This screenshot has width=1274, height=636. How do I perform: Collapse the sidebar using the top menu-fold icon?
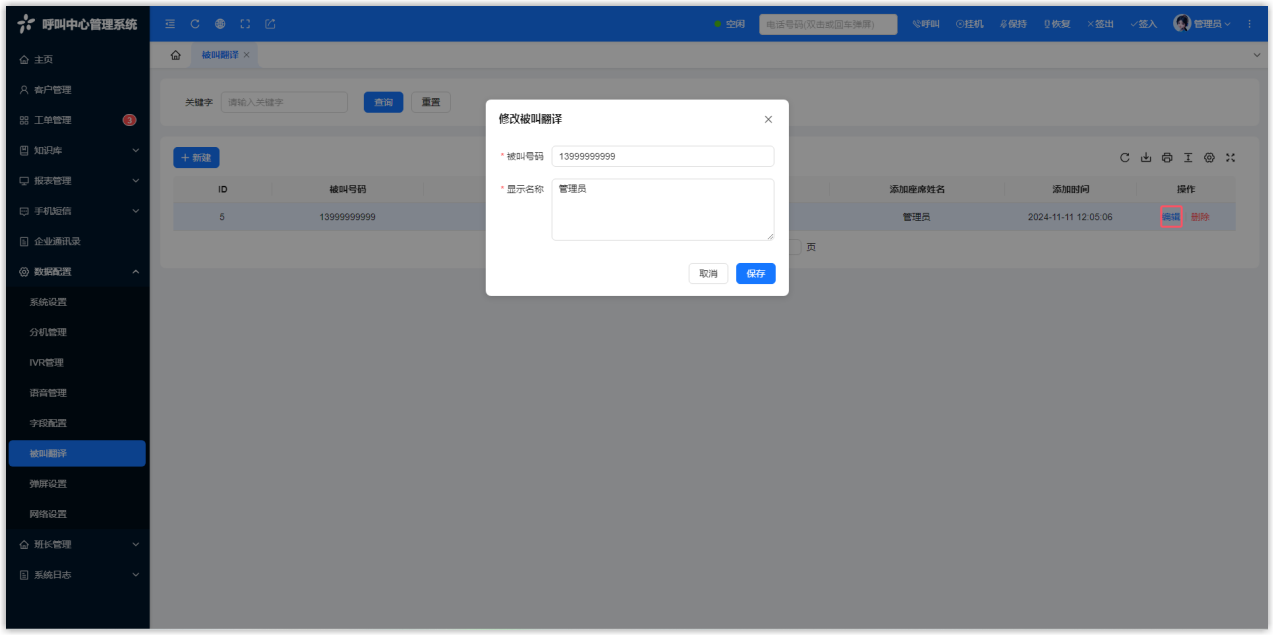coord(170,24)
